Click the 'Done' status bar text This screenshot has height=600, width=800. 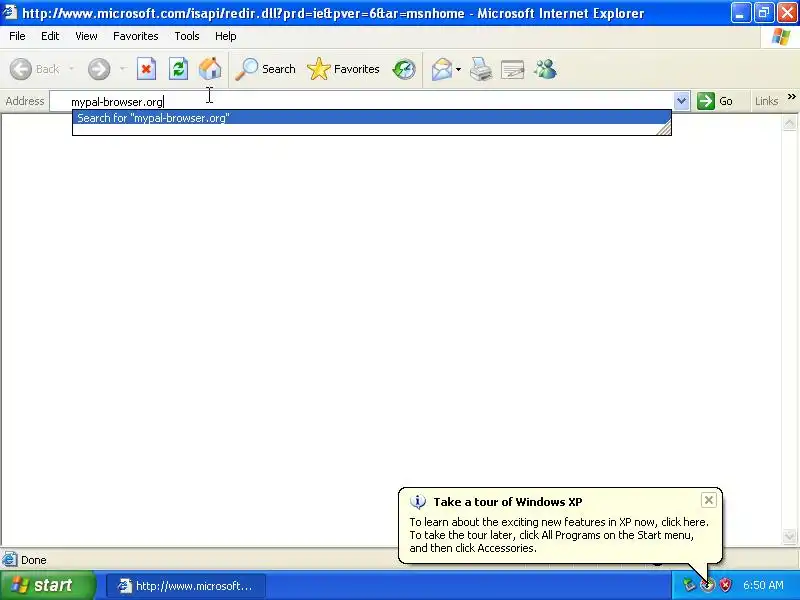pyautogui.click(x=34, y=560)
